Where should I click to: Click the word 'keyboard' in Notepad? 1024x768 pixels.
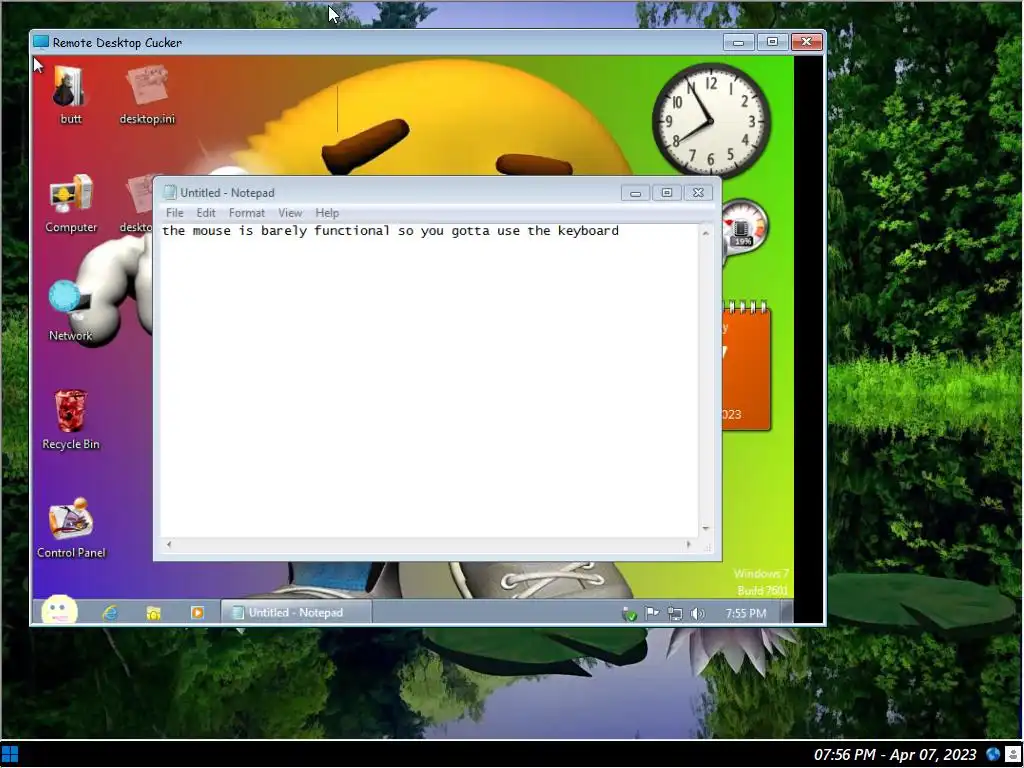pos(588,231)
